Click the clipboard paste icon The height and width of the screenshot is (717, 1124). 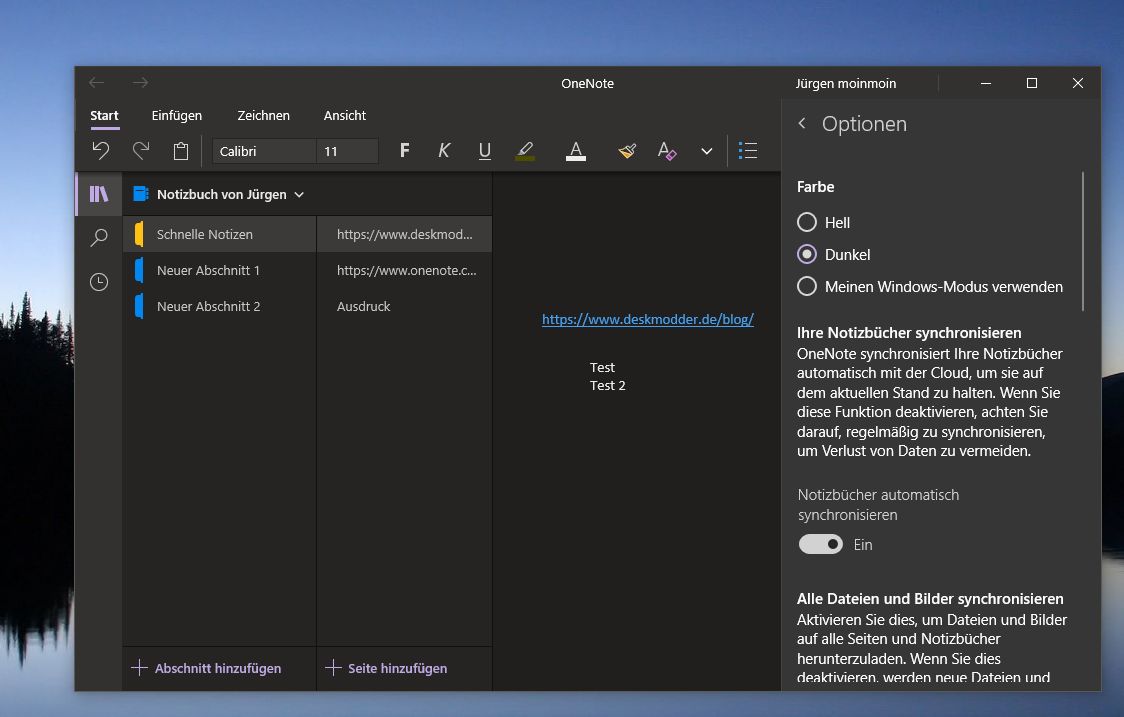tap(181, 151)
